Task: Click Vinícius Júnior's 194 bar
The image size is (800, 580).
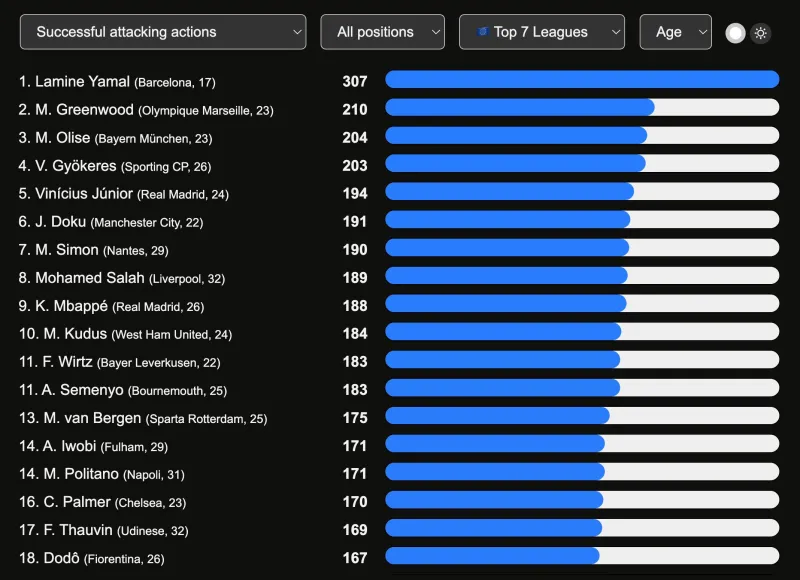Action: (582, 192)
